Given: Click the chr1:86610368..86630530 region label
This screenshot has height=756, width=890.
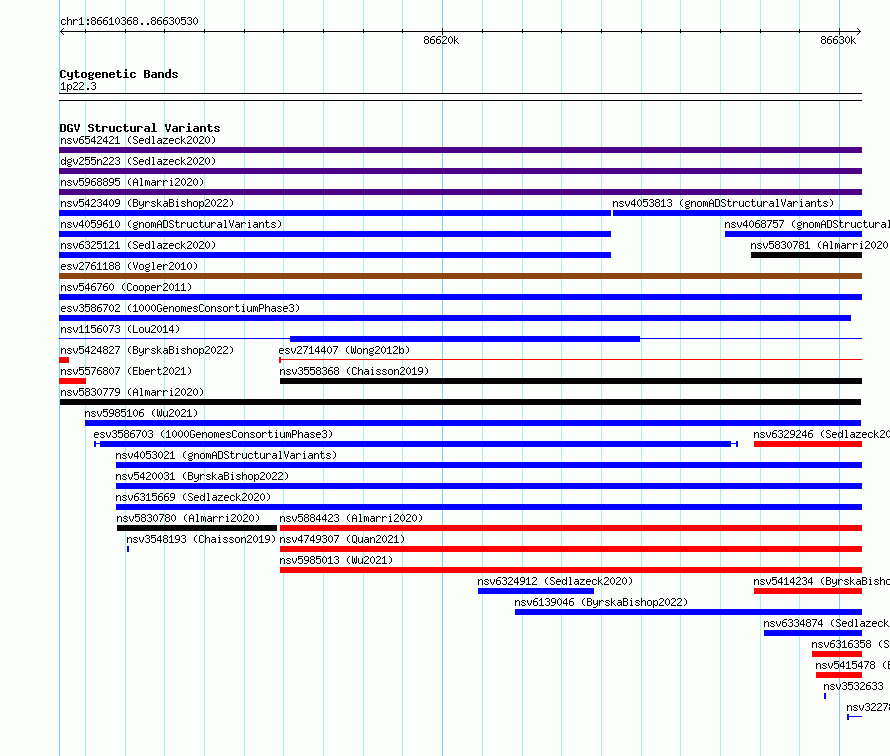Looking at the screenshot, I should (129, 21).
